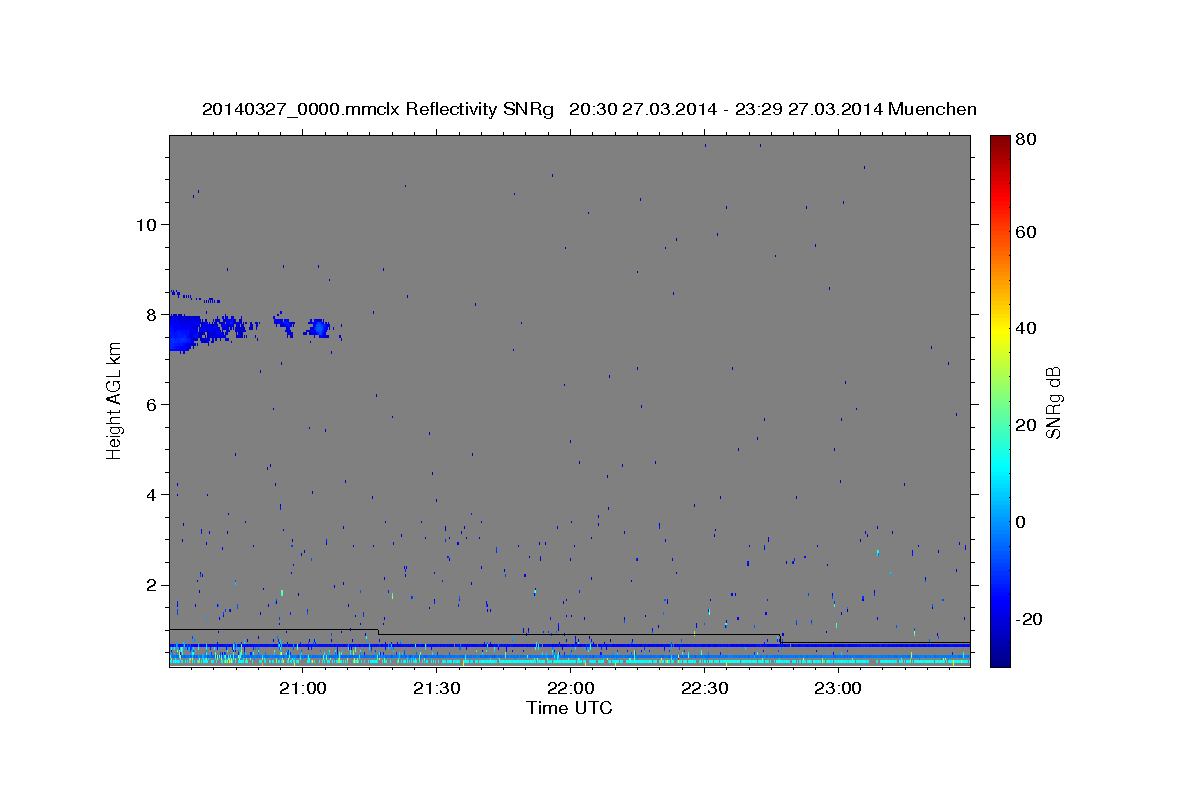Viewport: 1200px width, 800px height.
Task: Click the 'Time UTC' axis label
Action: tap(569, 708)
